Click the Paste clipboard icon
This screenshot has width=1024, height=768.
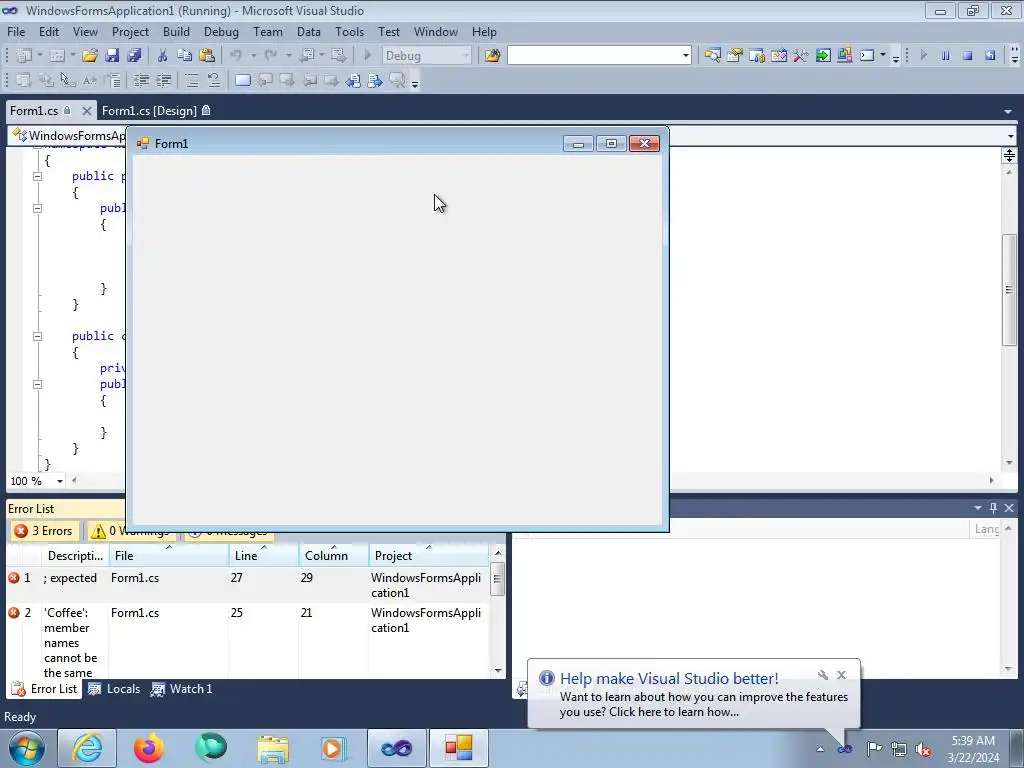(206, 56)
